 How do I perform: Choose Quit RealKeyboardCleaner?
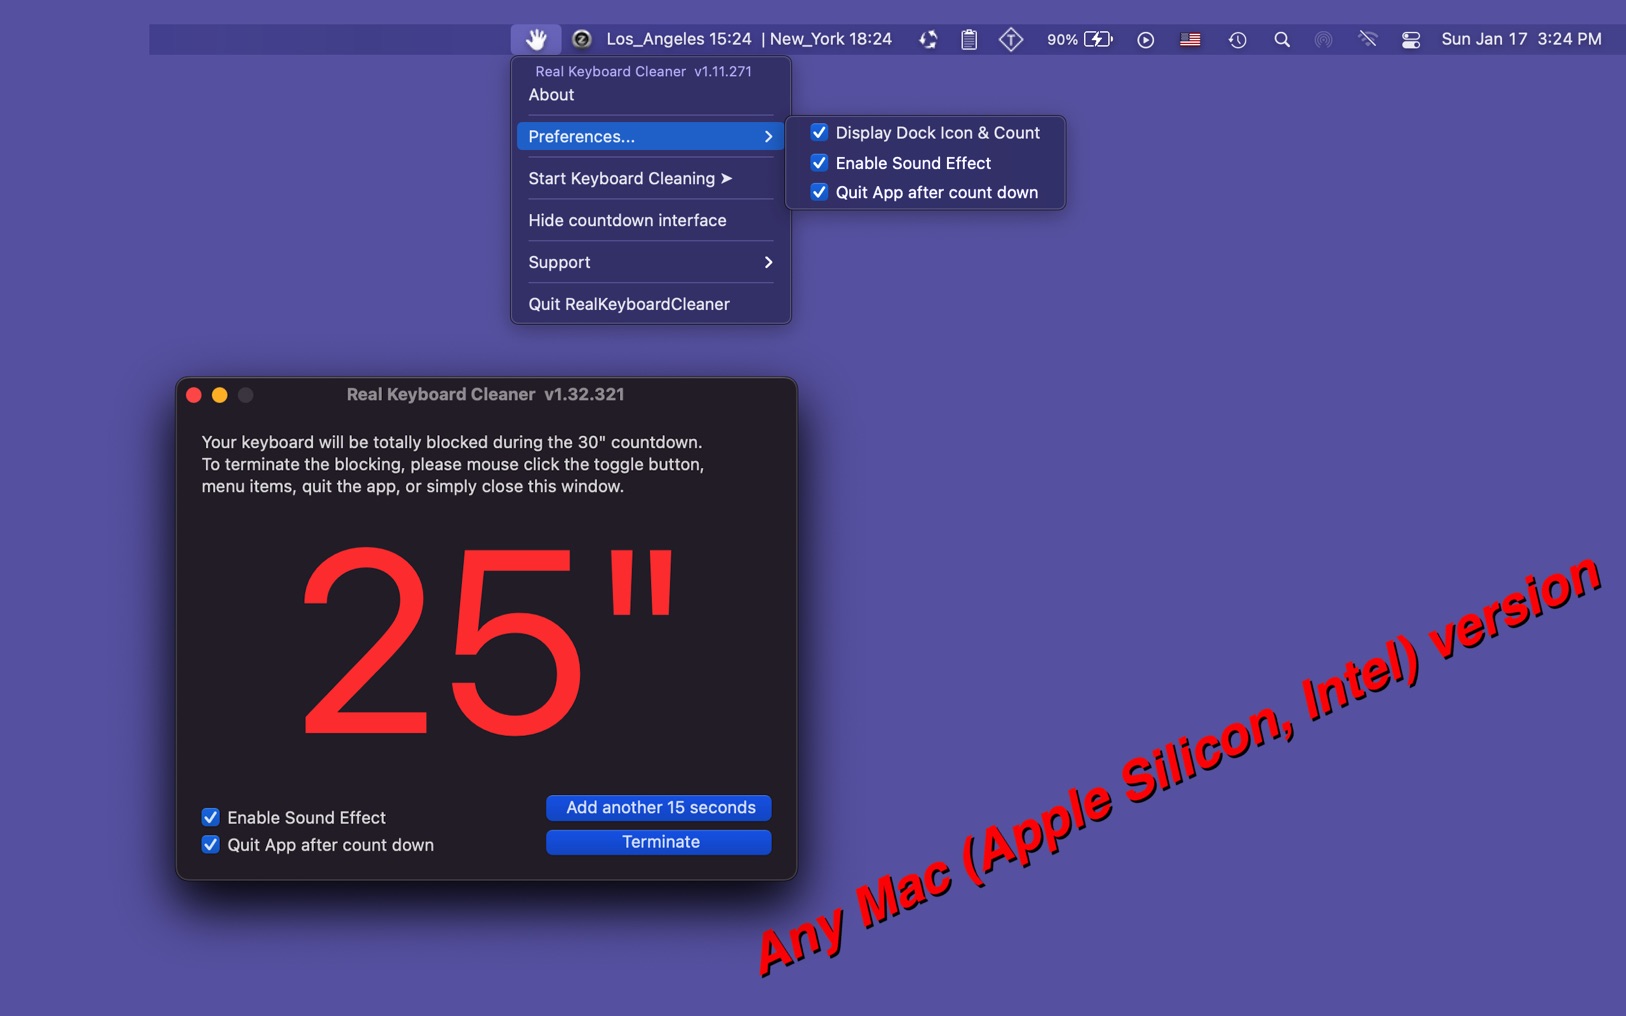point(650,304)
